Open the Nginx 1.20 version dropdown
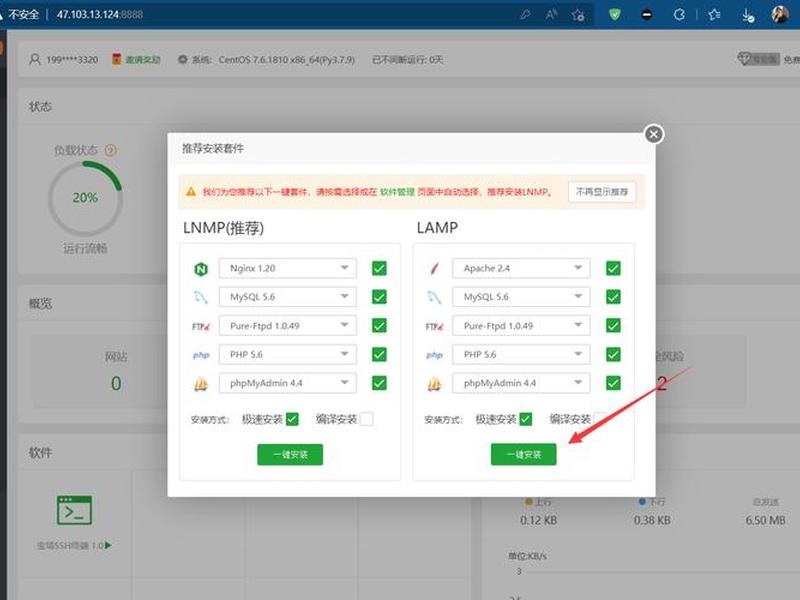 pyautogui.click(x=288, y=268)
